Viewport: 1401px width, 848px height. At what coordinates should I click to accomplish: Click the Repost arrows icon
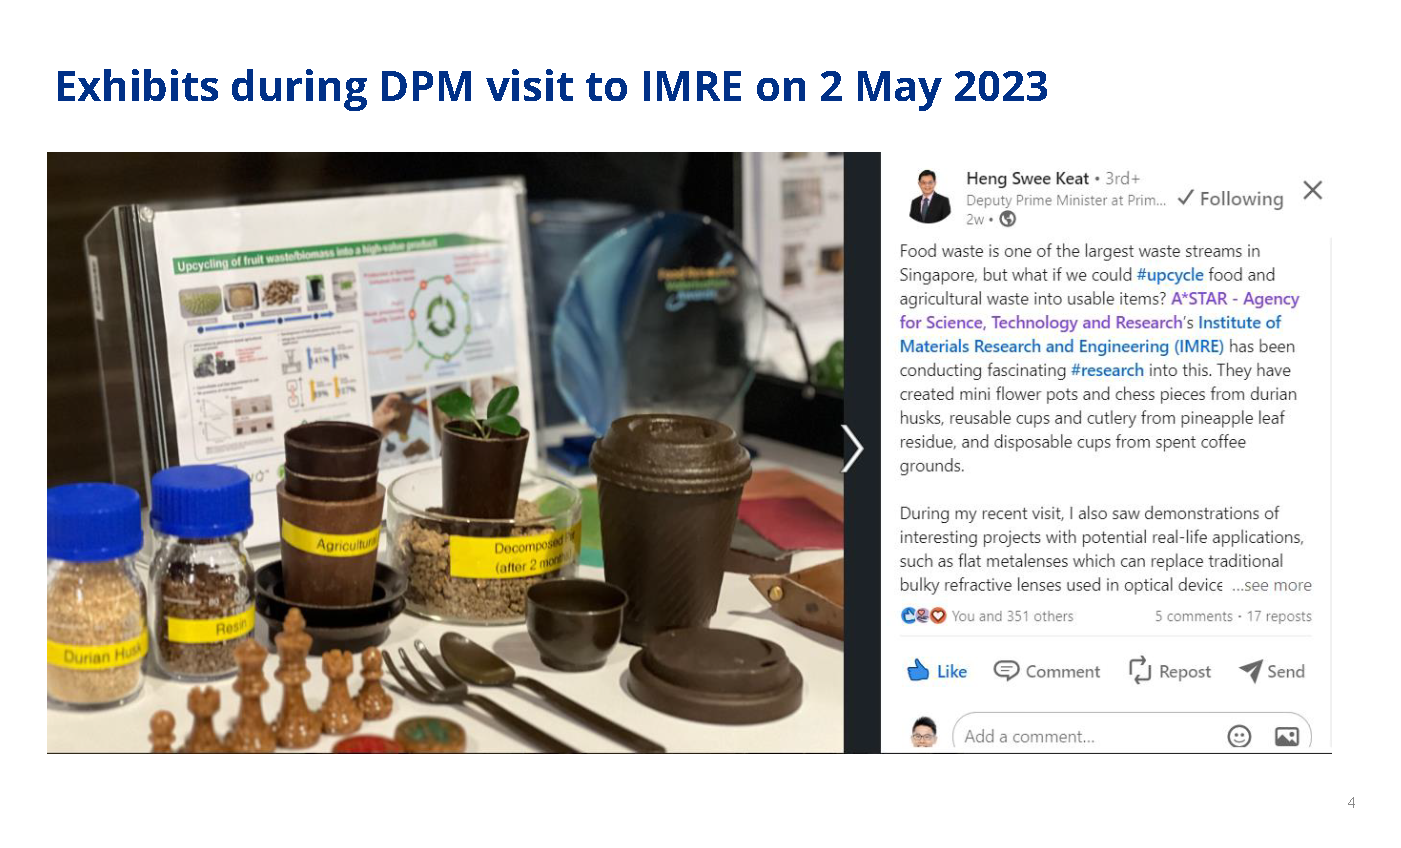coord(1139,671)
